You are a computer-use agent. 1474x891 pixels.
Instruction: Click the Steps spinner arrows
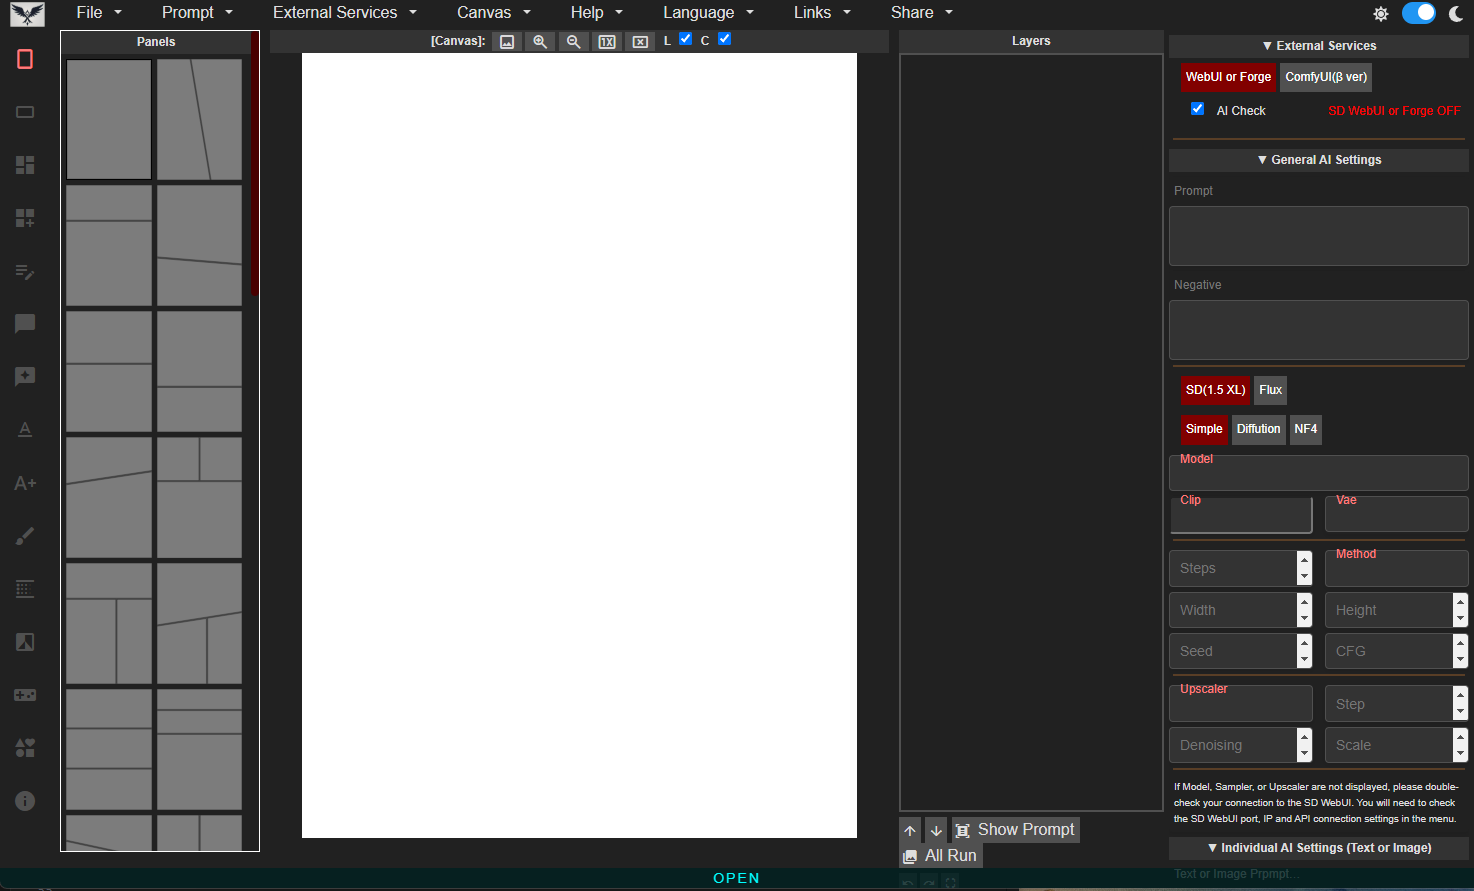point(1304,568)
